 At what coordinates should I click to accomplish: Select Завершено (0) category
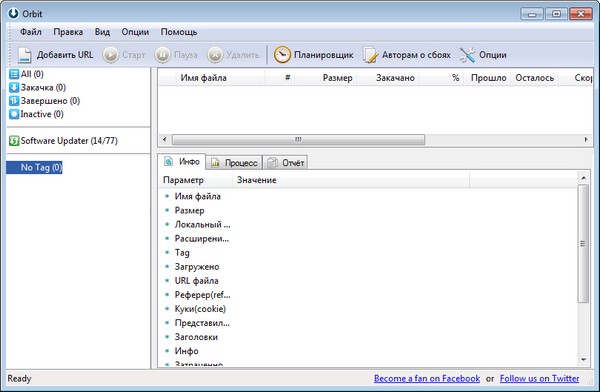coord(50,101)
